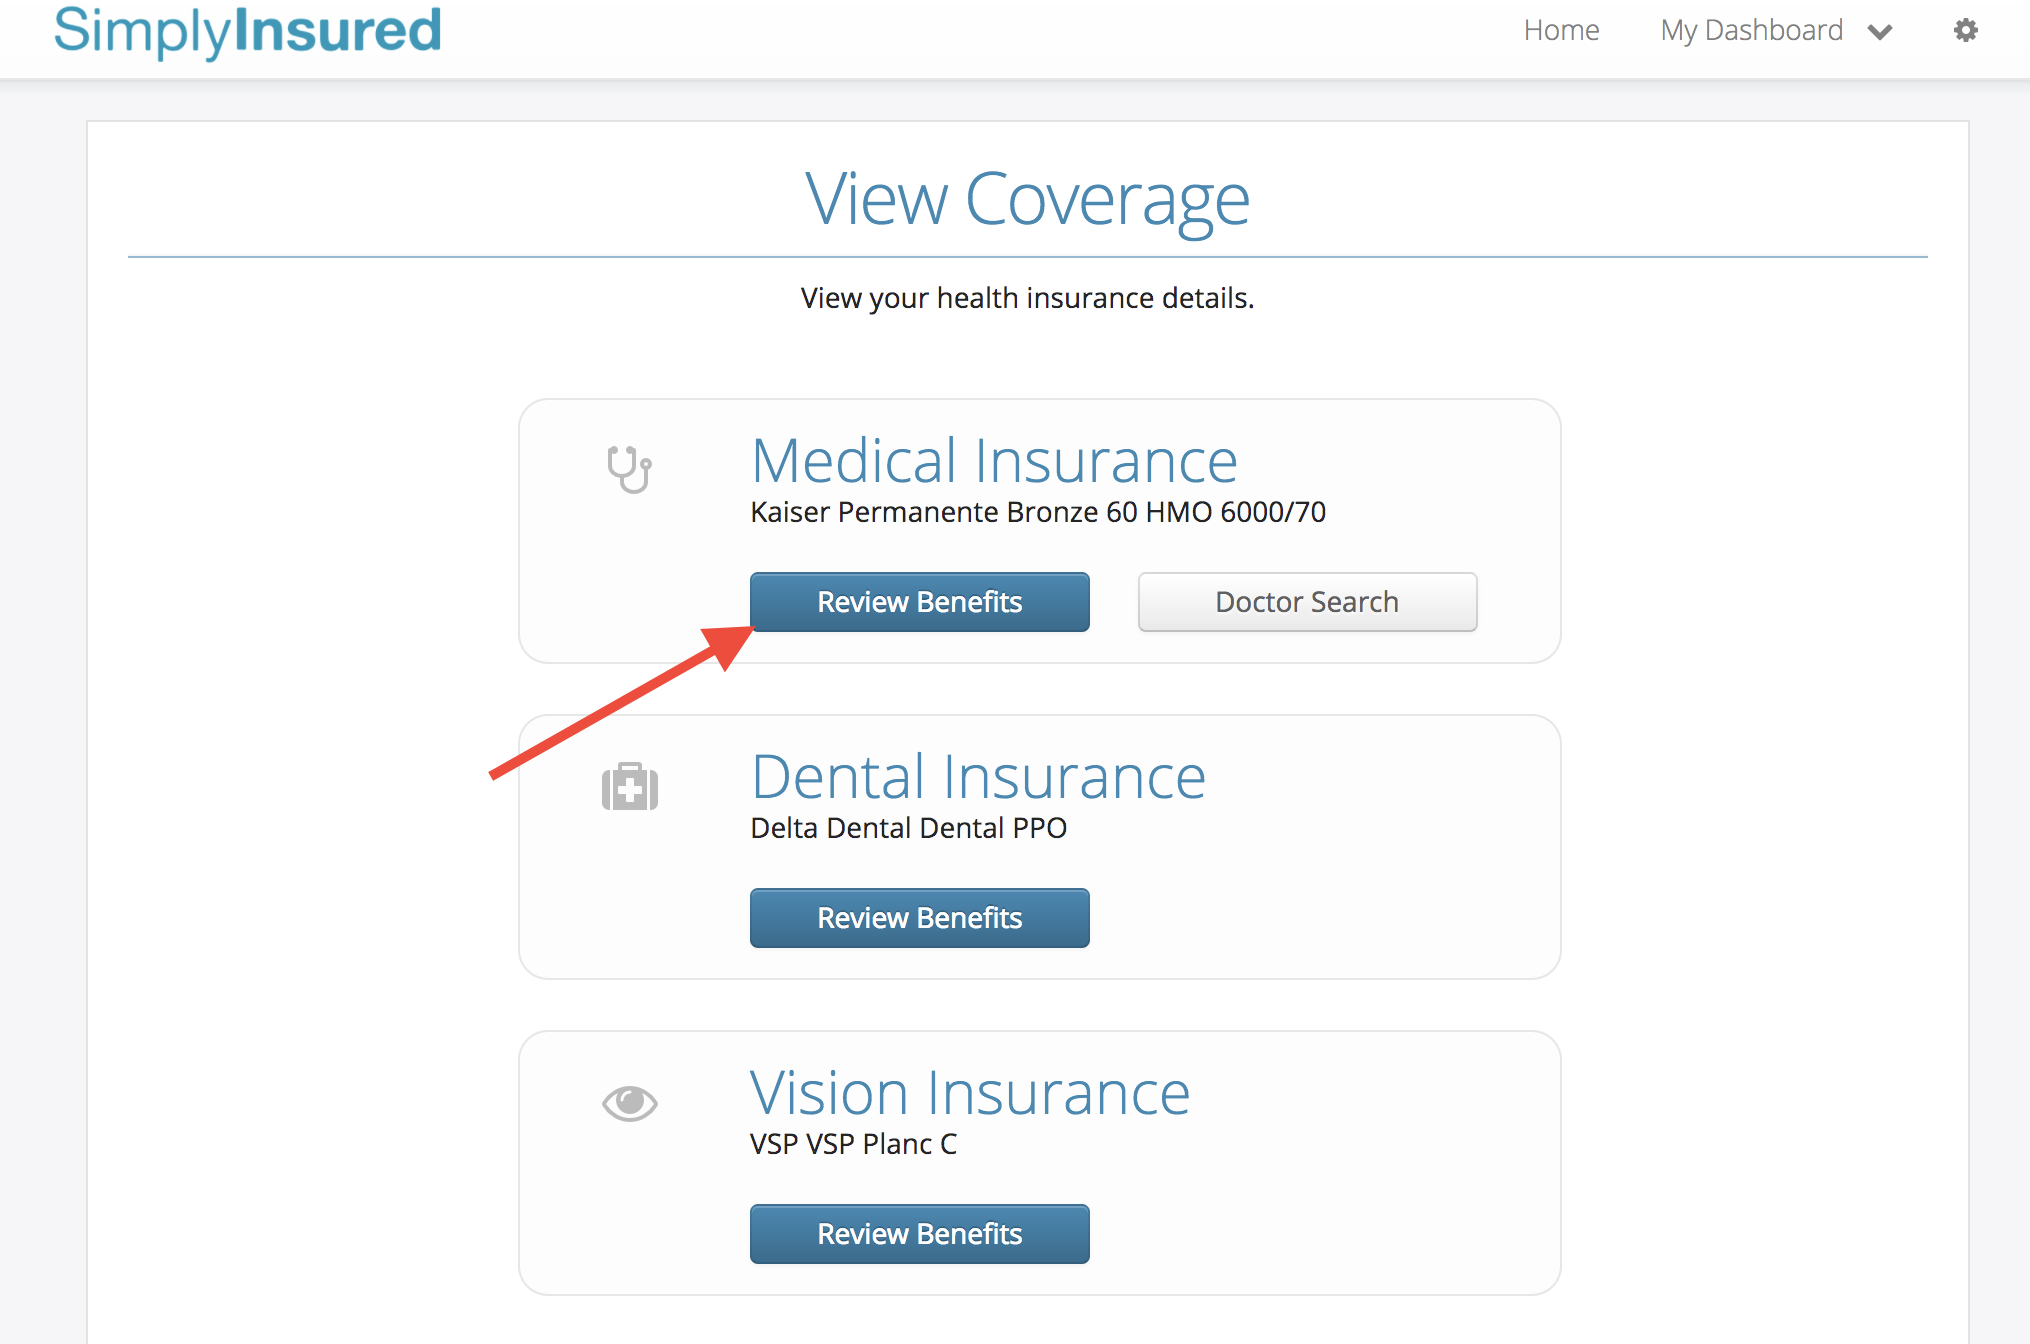Review Benefits for Dental Insurance
This screenshot has height=1344, width=2030.
pyautogui.click(x=919, y=917)
